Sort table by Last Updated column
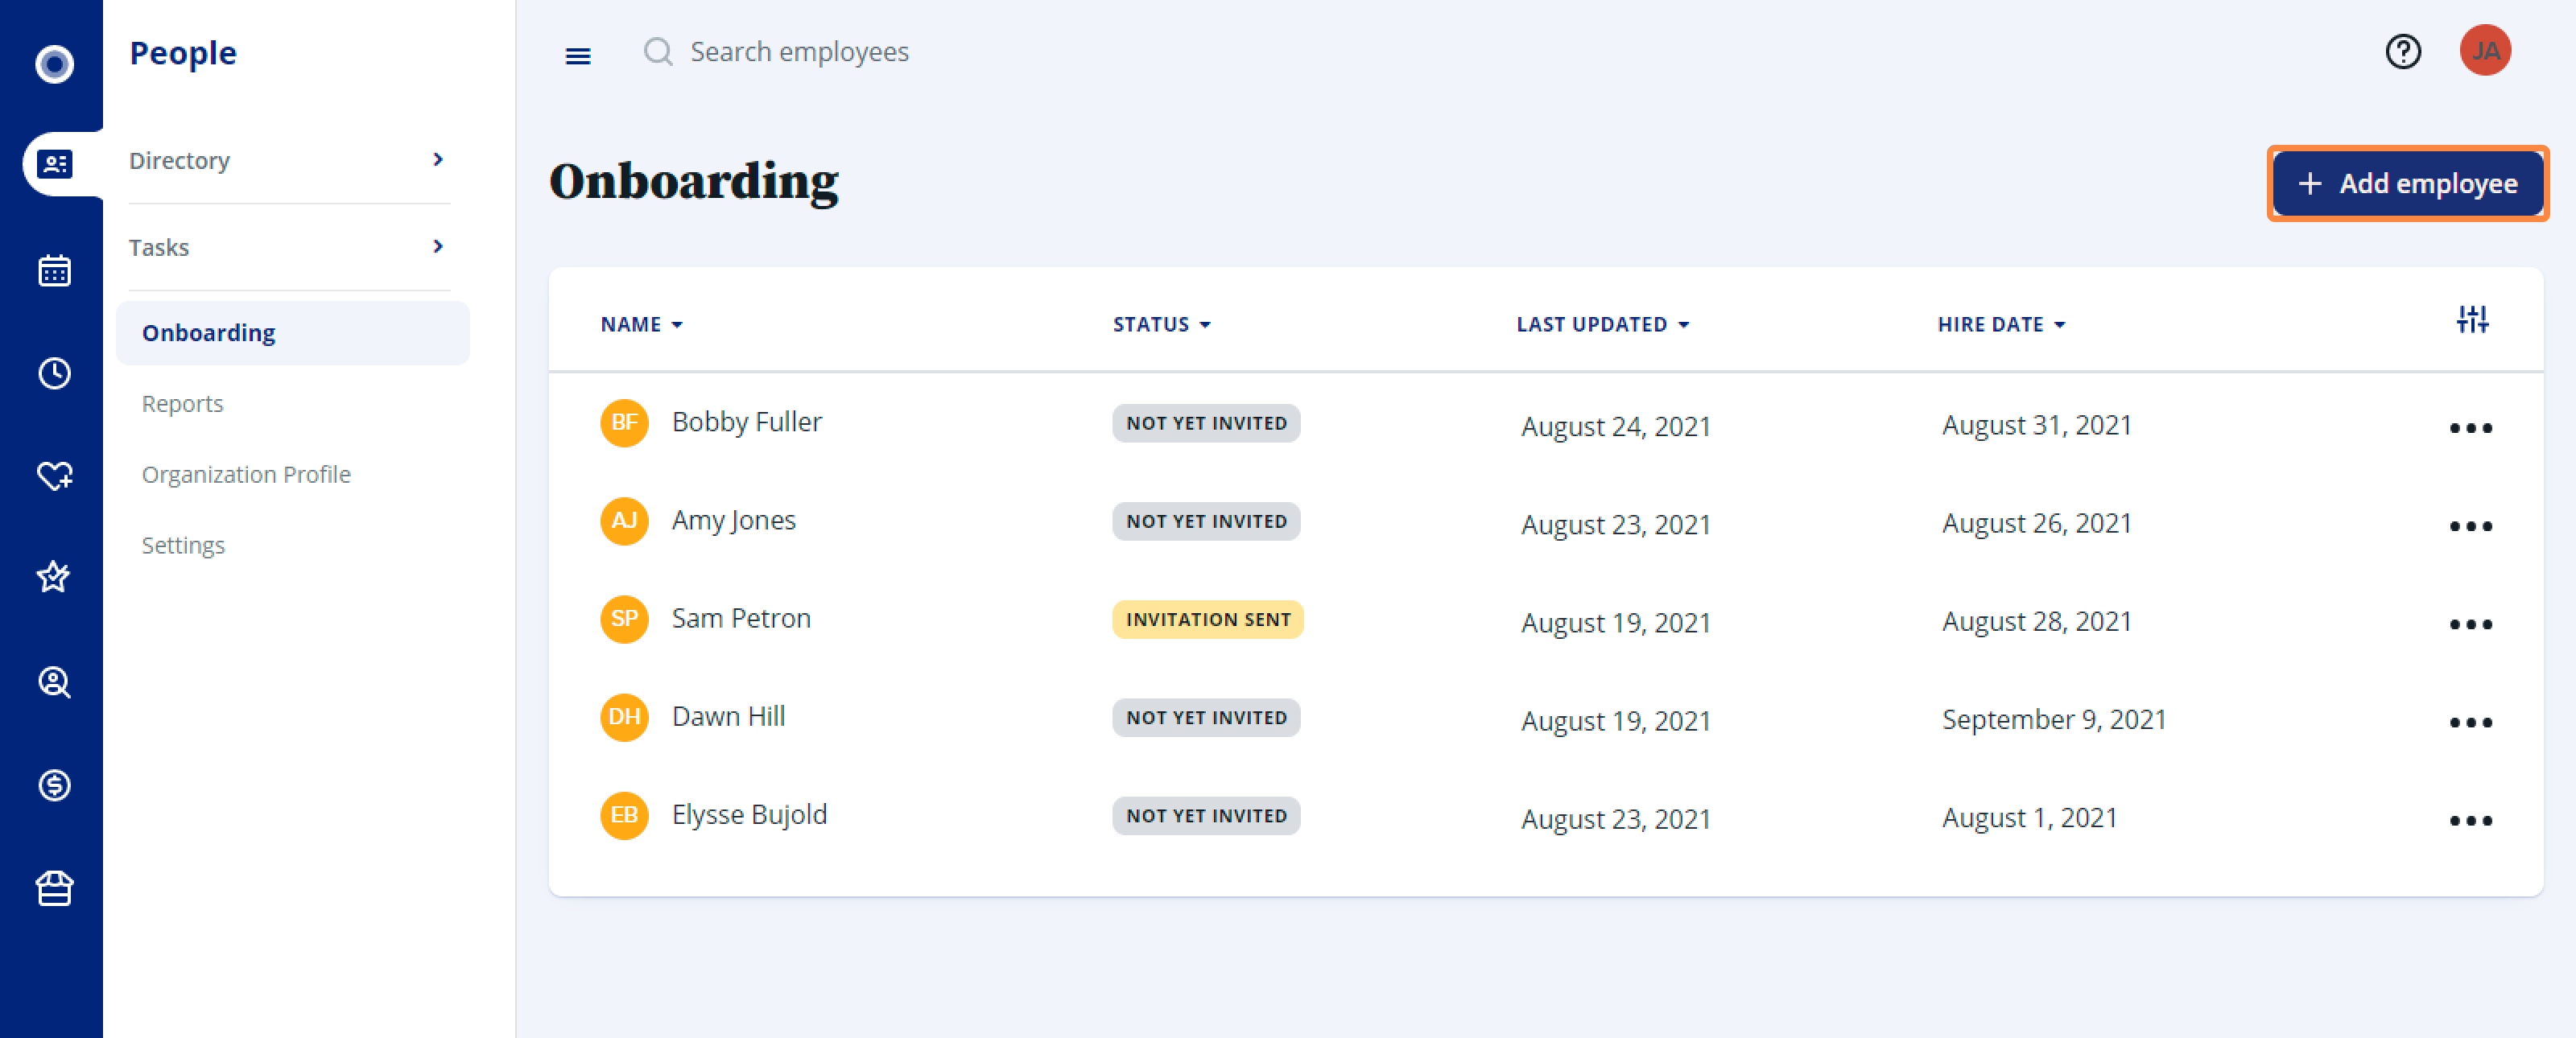2576x1038 pixels. pyautogui.click(x=1602, y=324)
